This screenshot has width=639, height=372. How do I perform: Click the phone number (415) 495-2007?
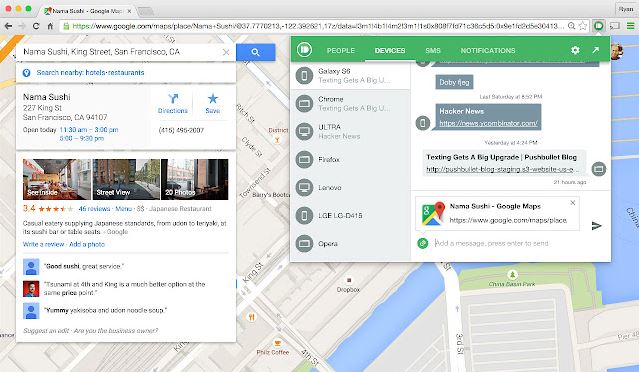click(x=181, y=130)
